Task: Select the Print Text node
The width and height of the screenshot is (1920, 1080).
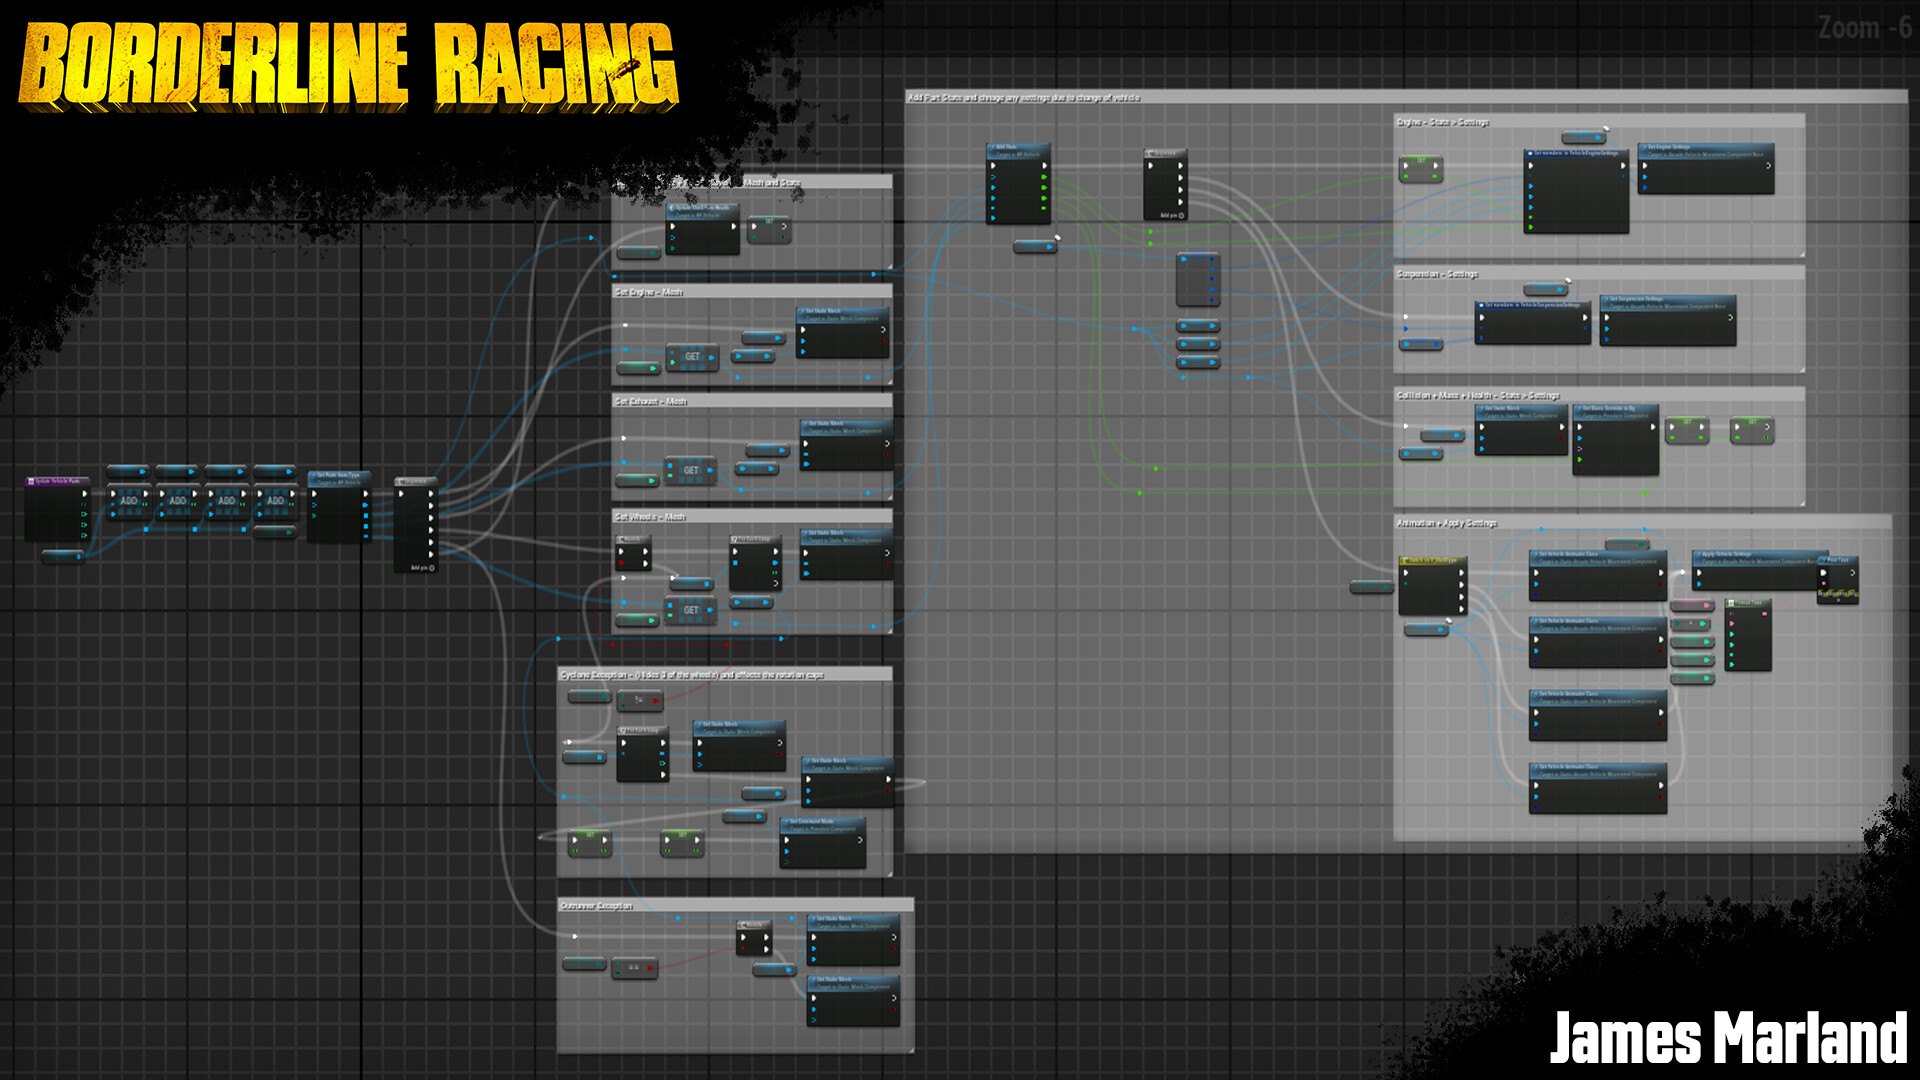Action: pos(1839,578)
